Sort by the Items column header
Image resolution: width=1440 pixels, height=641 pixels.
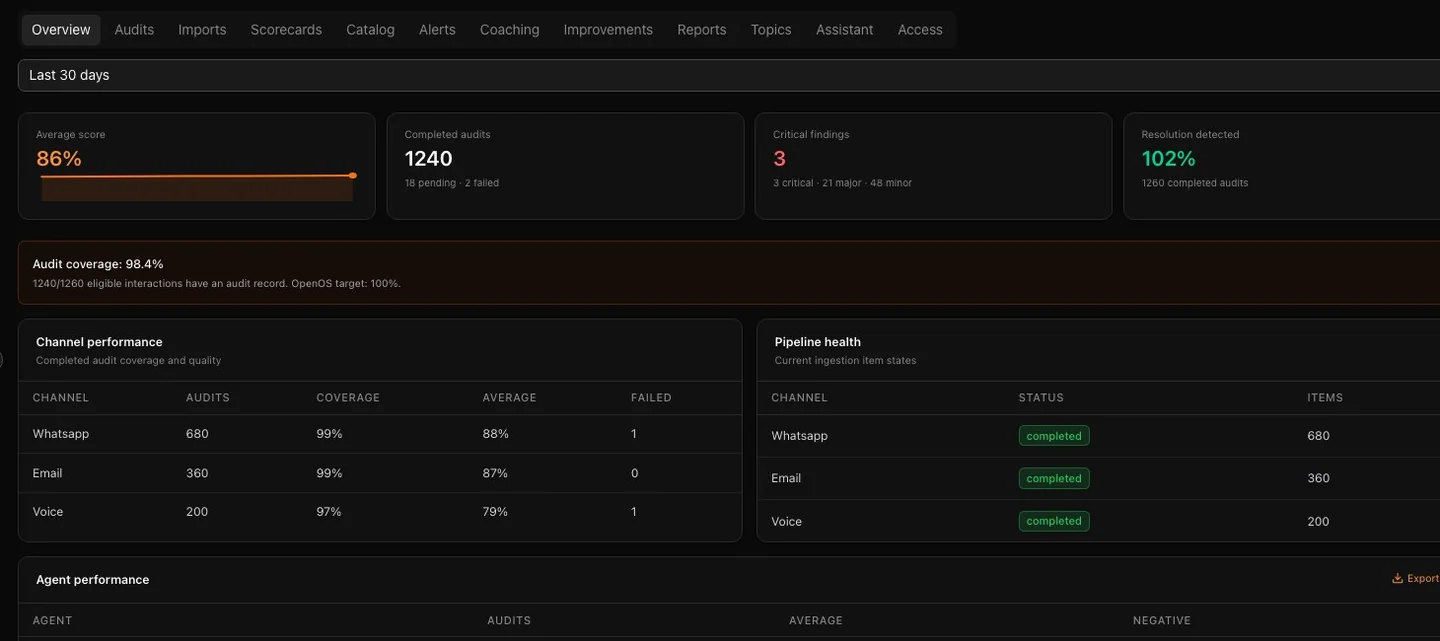pyautogui.click(x=1325, y=398)
